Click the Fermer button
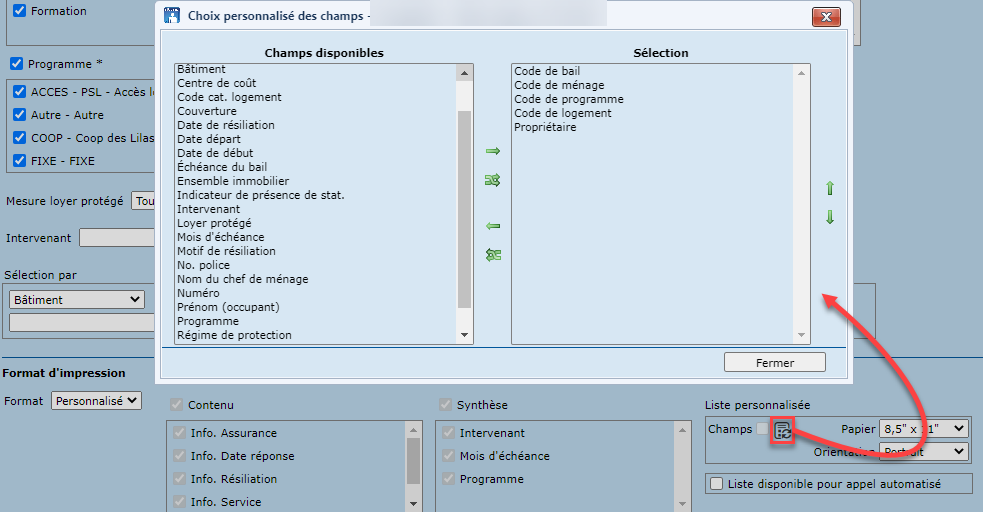983x512 pixels. tap(774, 362)
